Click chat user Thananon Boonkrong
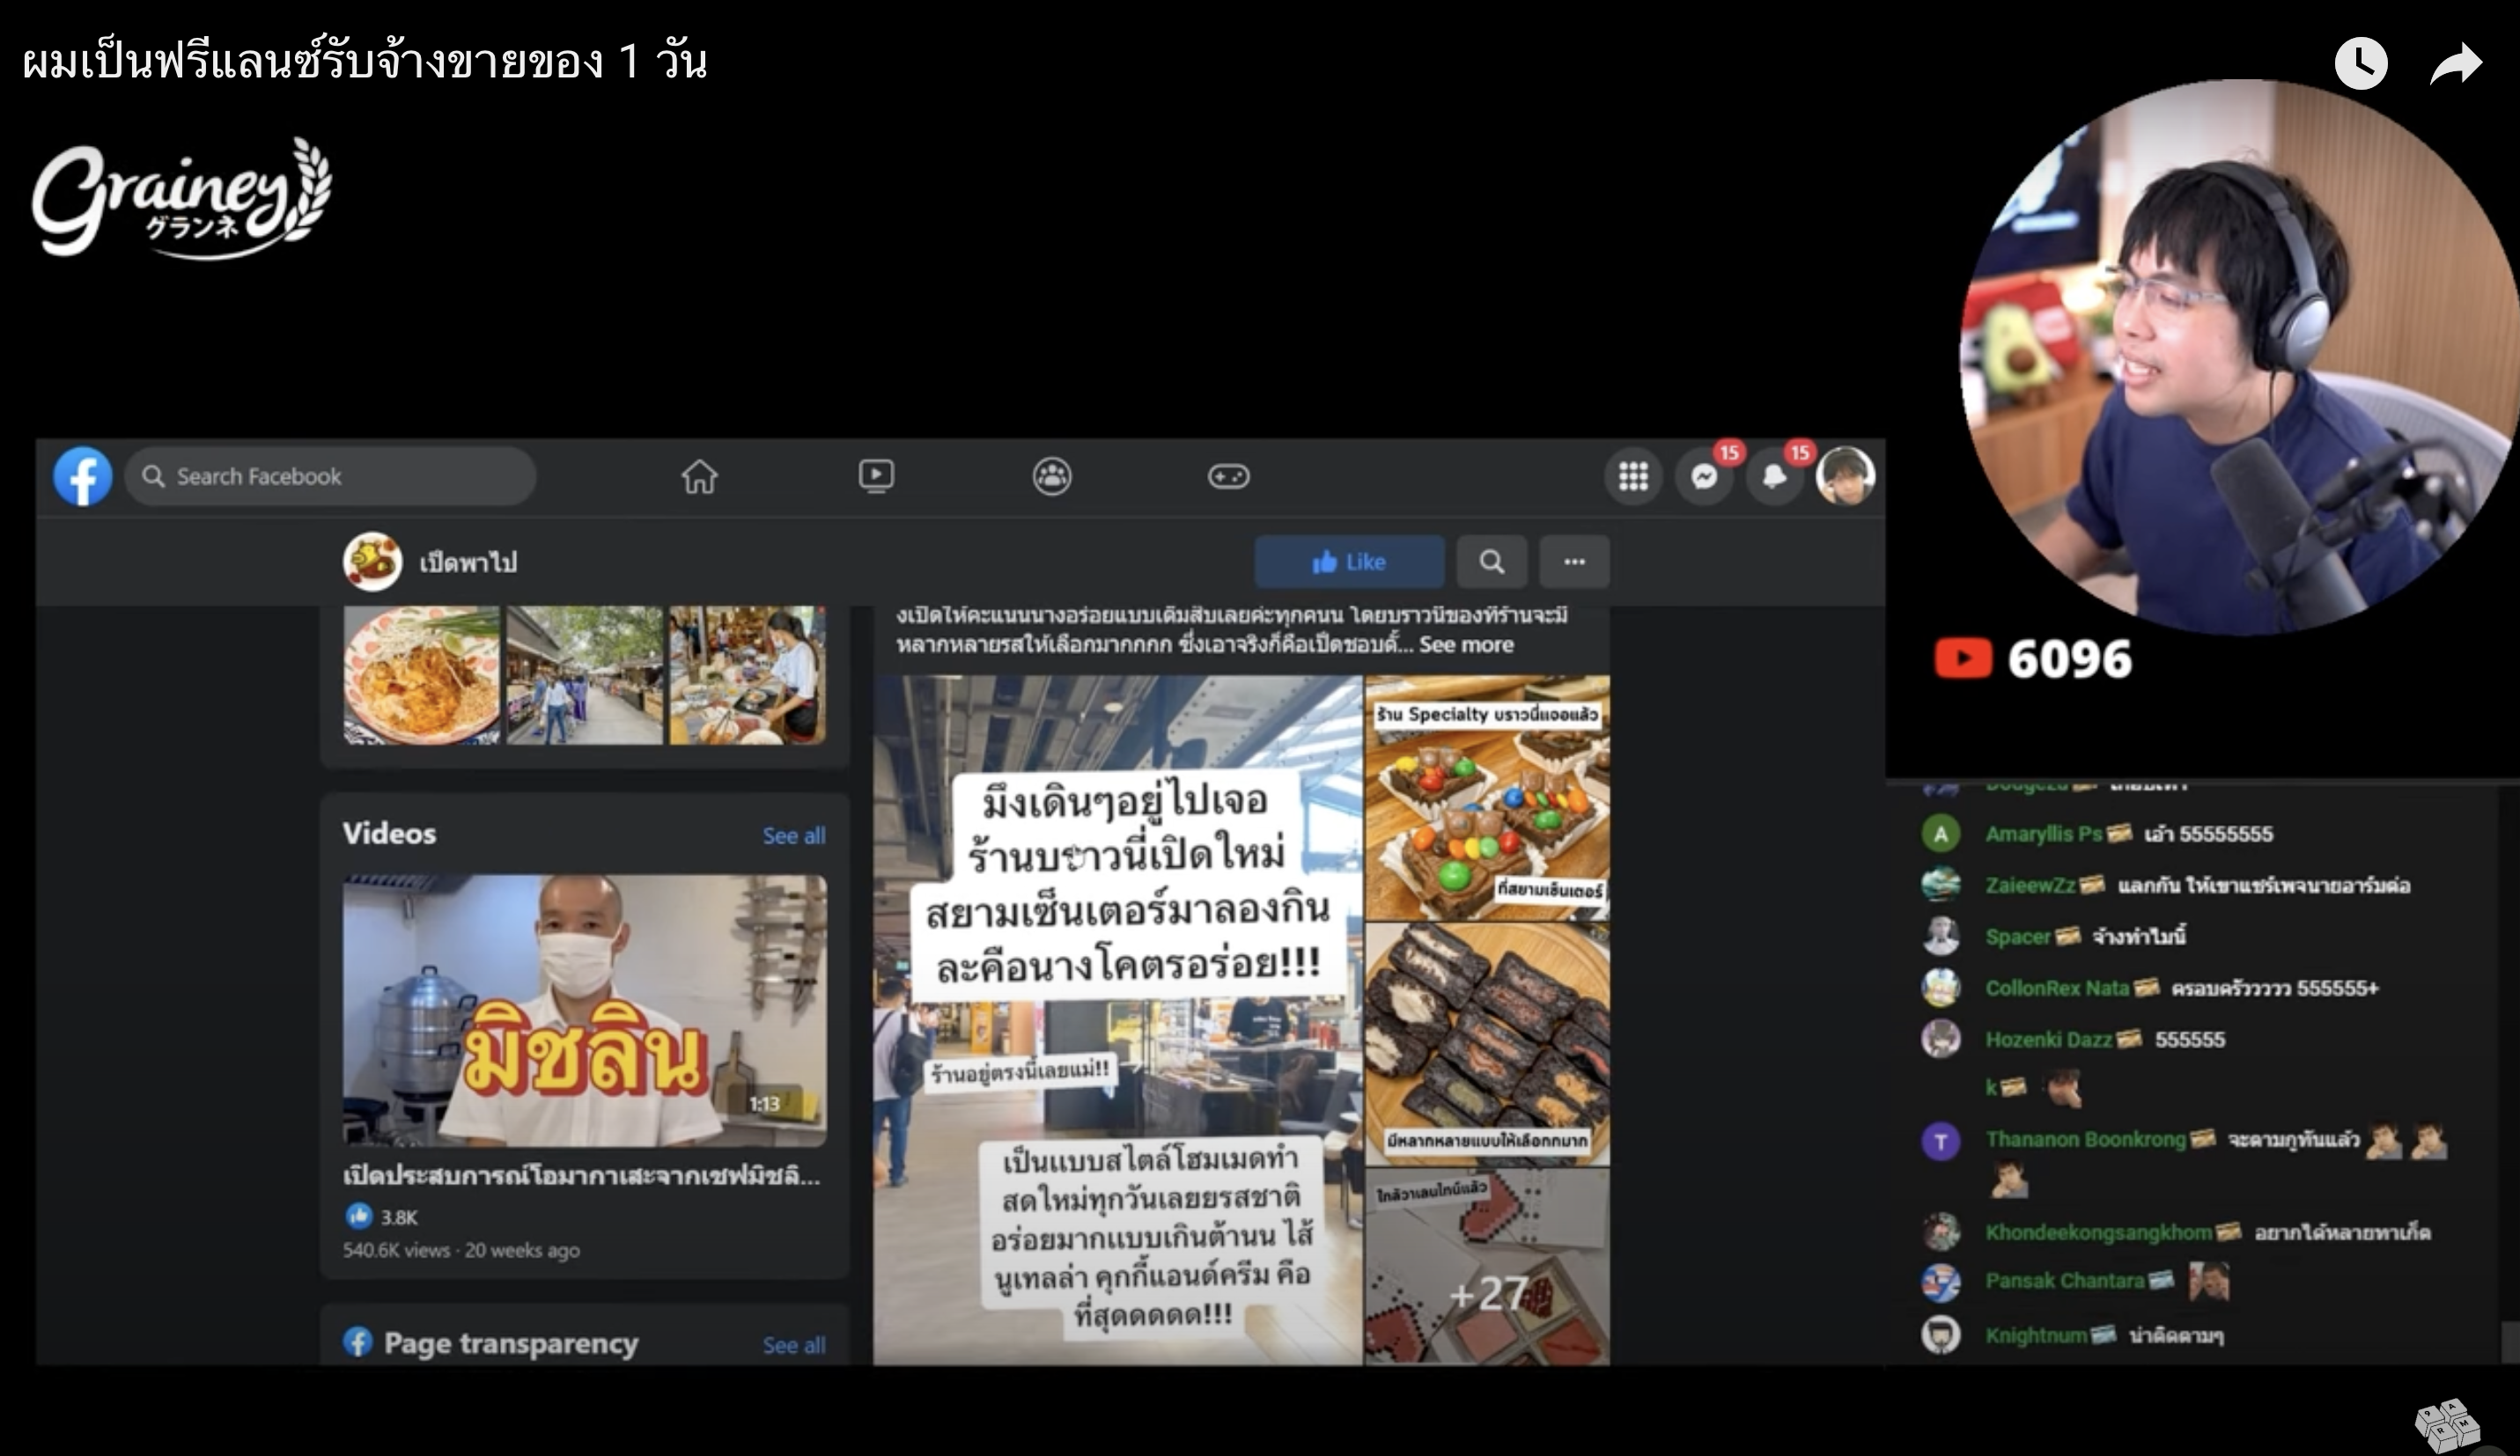 2085,1140
